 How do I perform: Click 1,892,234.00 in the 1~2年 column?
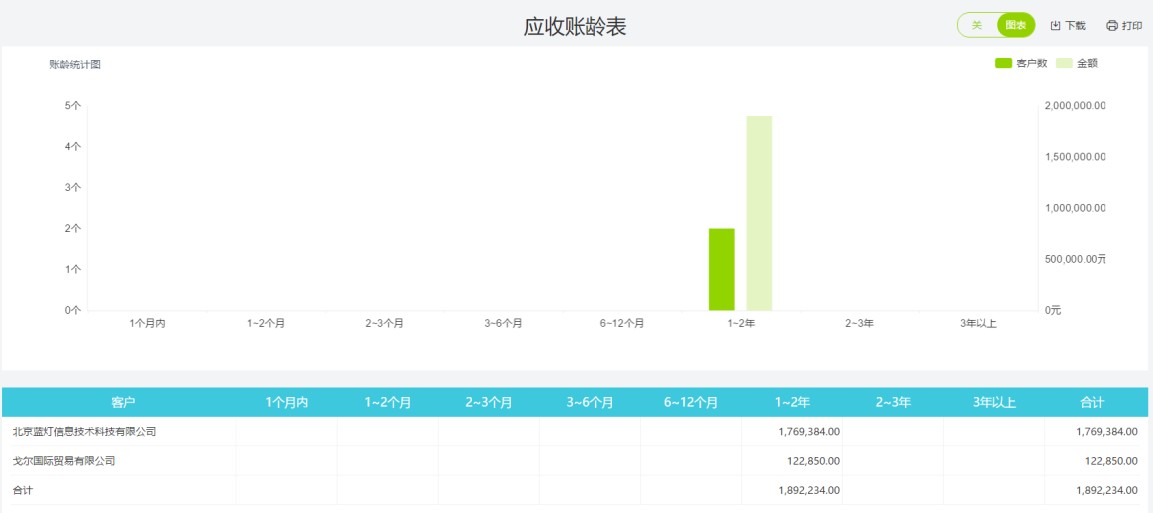pyautogui.click(x=809, y=489)
